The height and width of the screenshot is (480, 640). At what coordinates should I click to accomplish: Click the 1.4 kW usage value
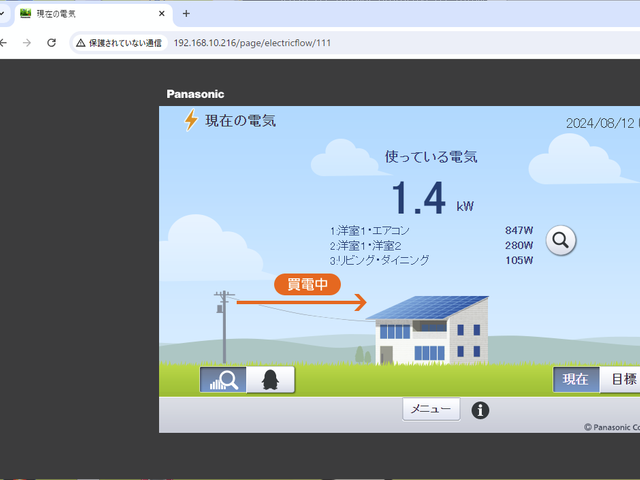pyautogui.click(x=433, y=198)
